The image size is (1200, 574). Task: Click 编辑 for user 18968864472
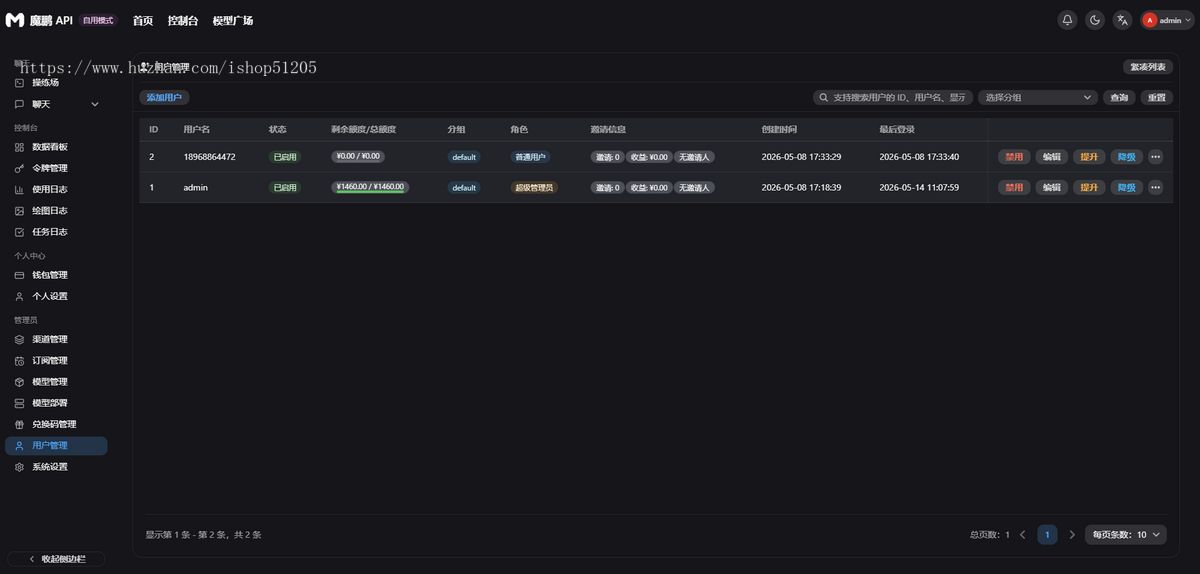[x=1051, y=157]
